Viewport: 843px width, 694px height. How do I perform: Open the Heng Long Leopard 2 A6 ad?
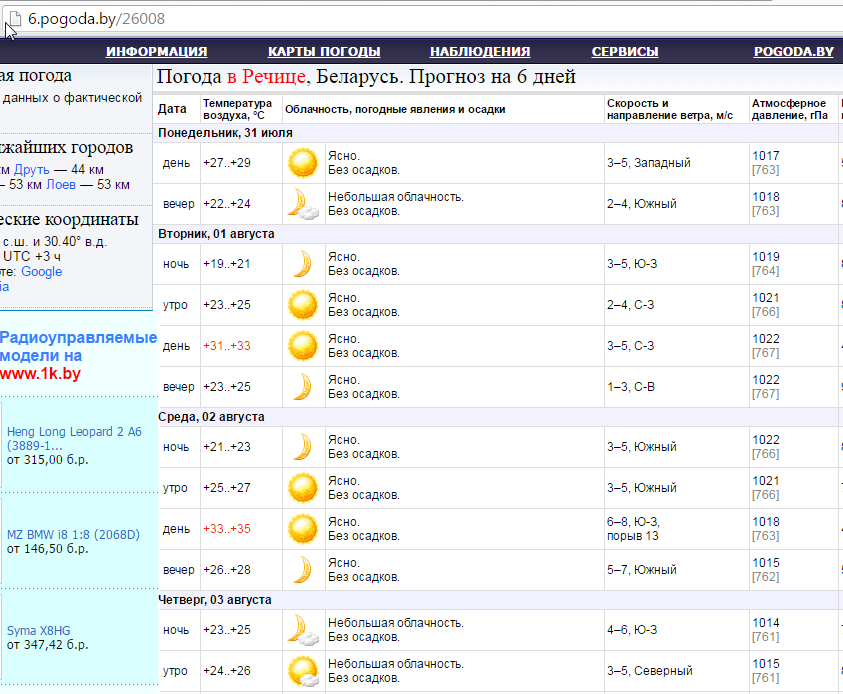point(74,438)
